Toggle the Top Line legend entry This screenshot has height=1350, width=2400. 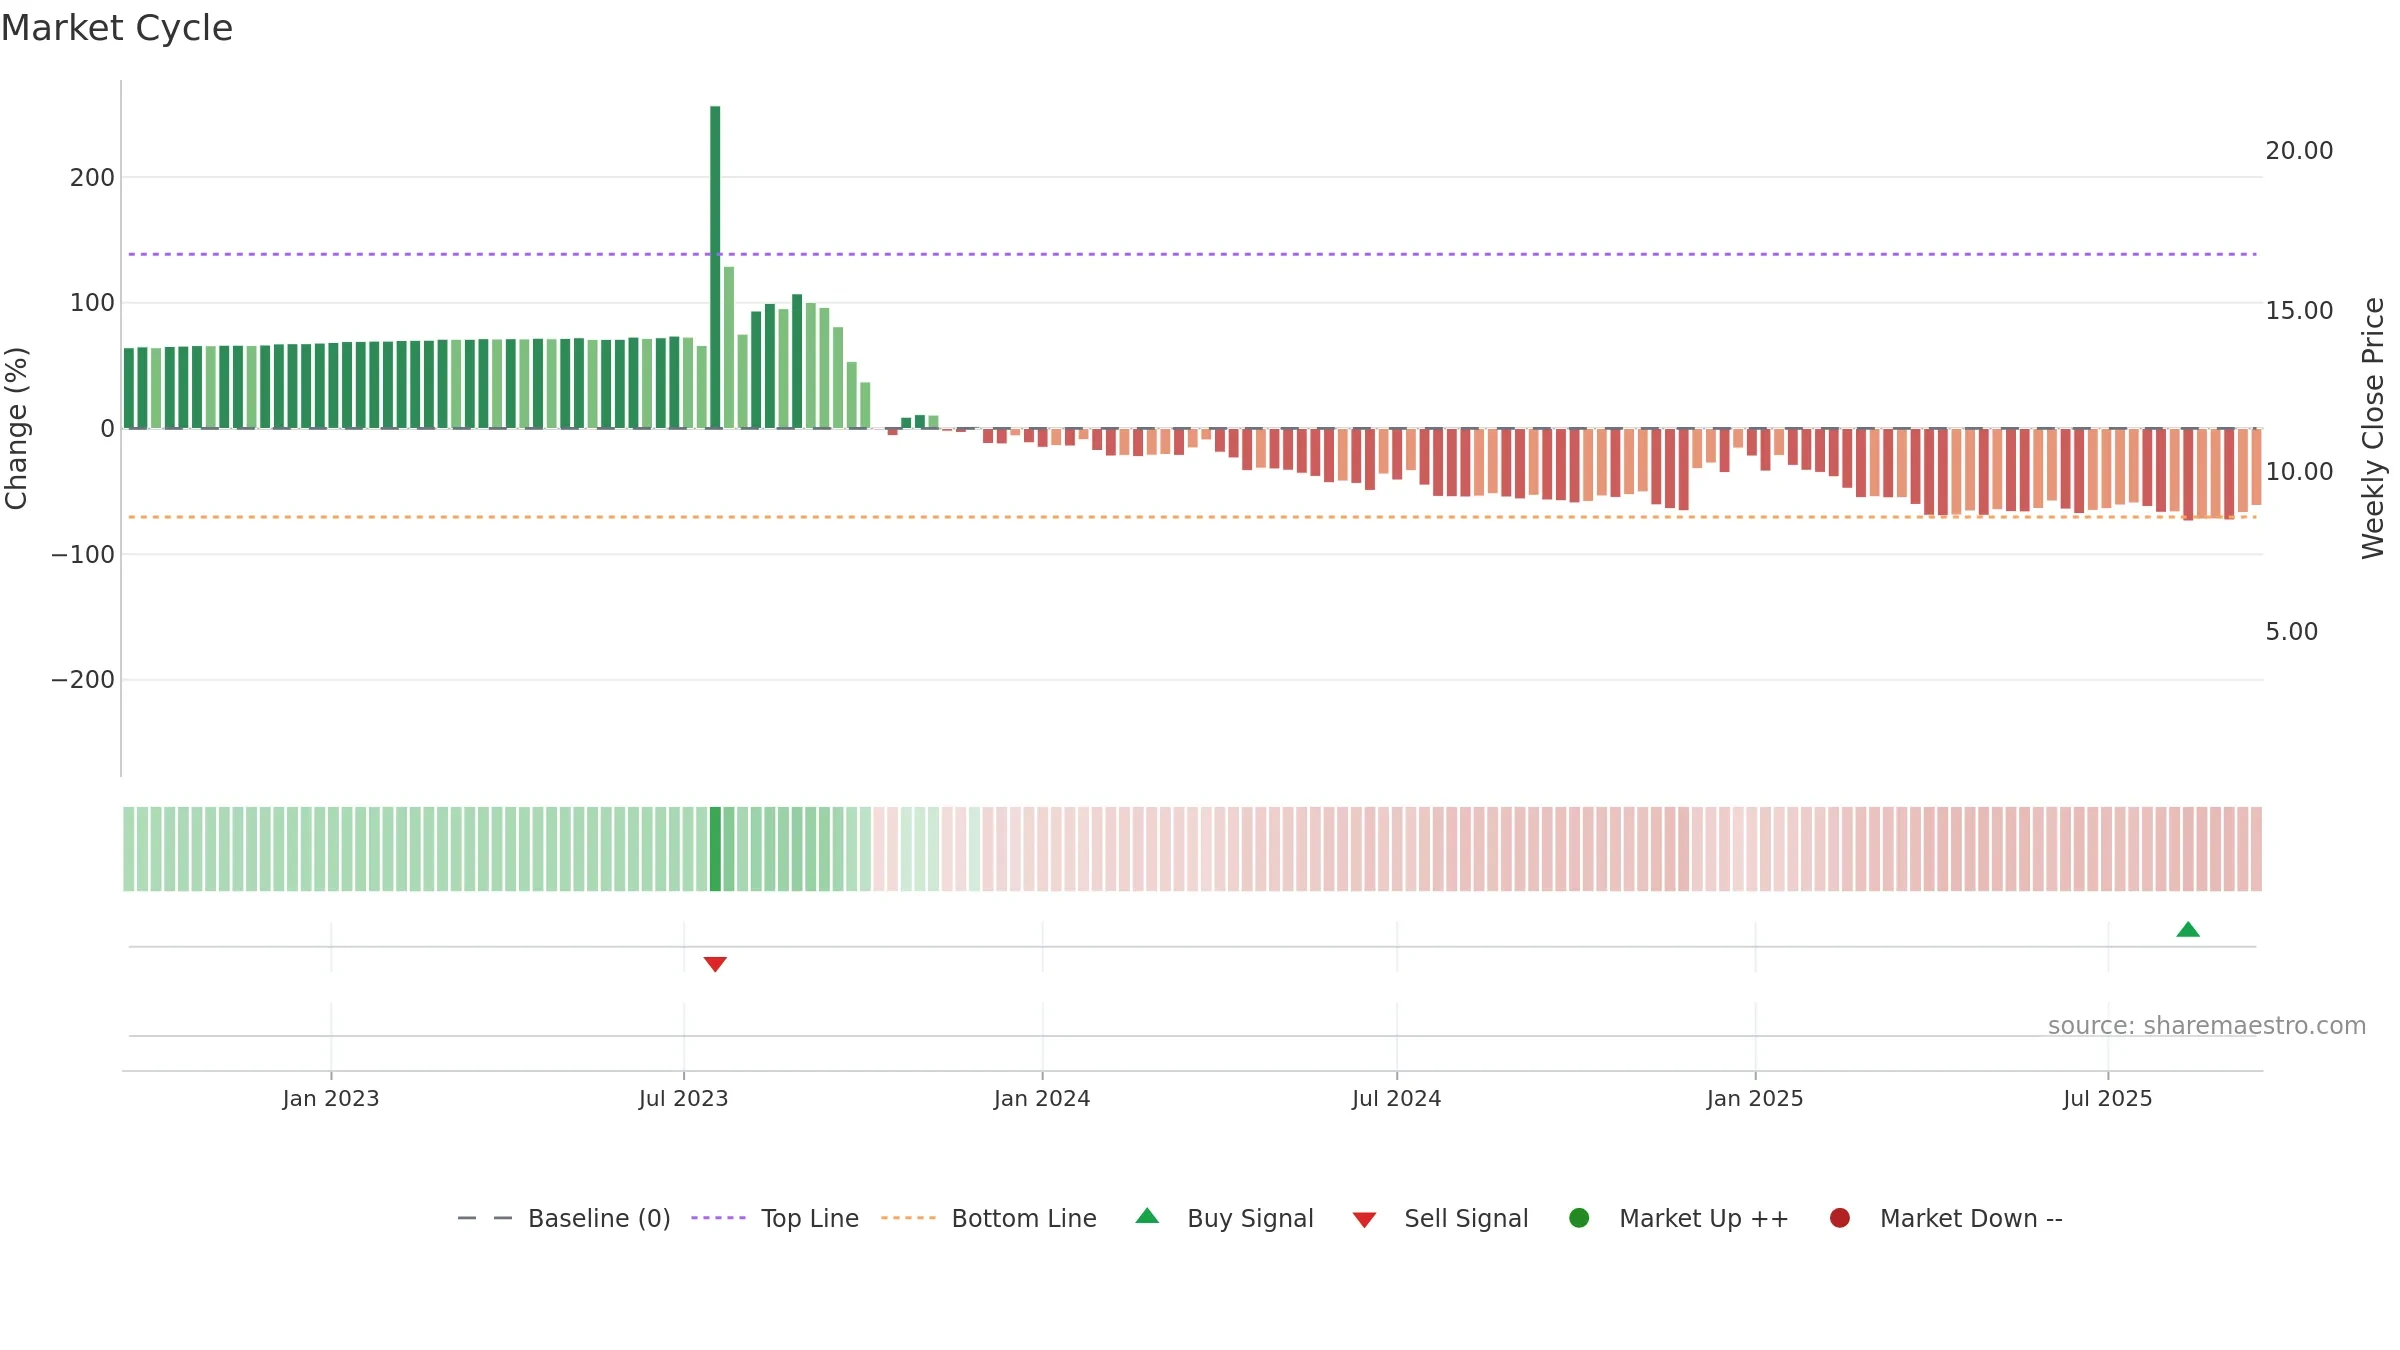[775, 1218]
